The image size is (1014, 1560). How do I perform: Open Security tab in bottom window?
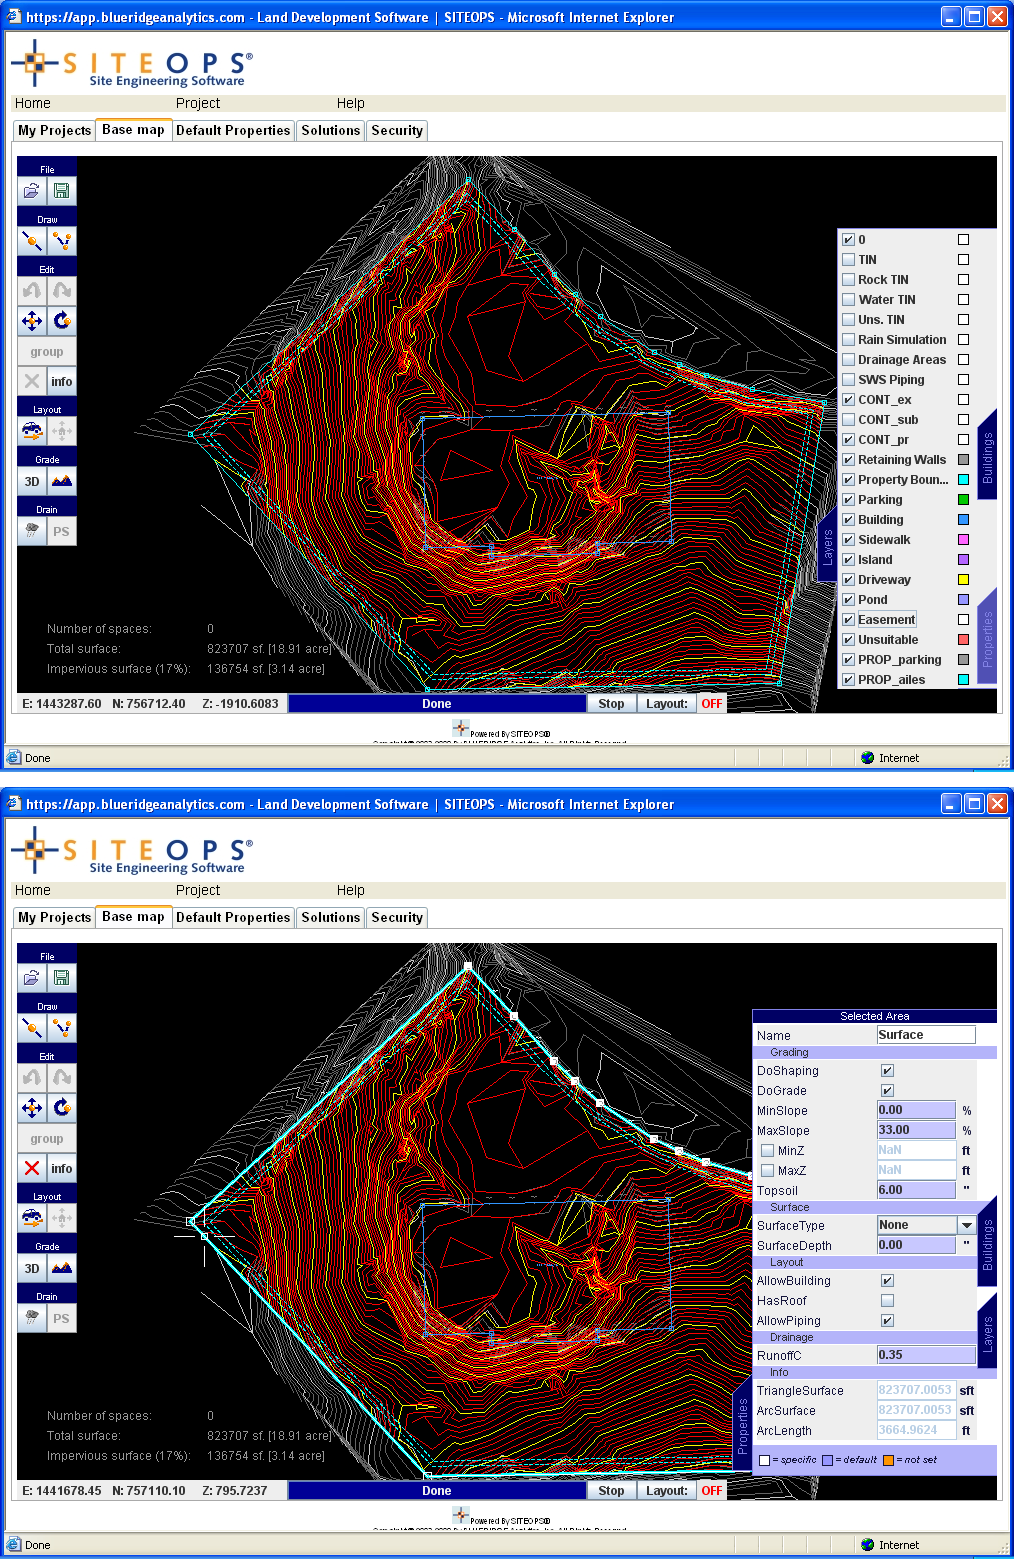(397, 918)
